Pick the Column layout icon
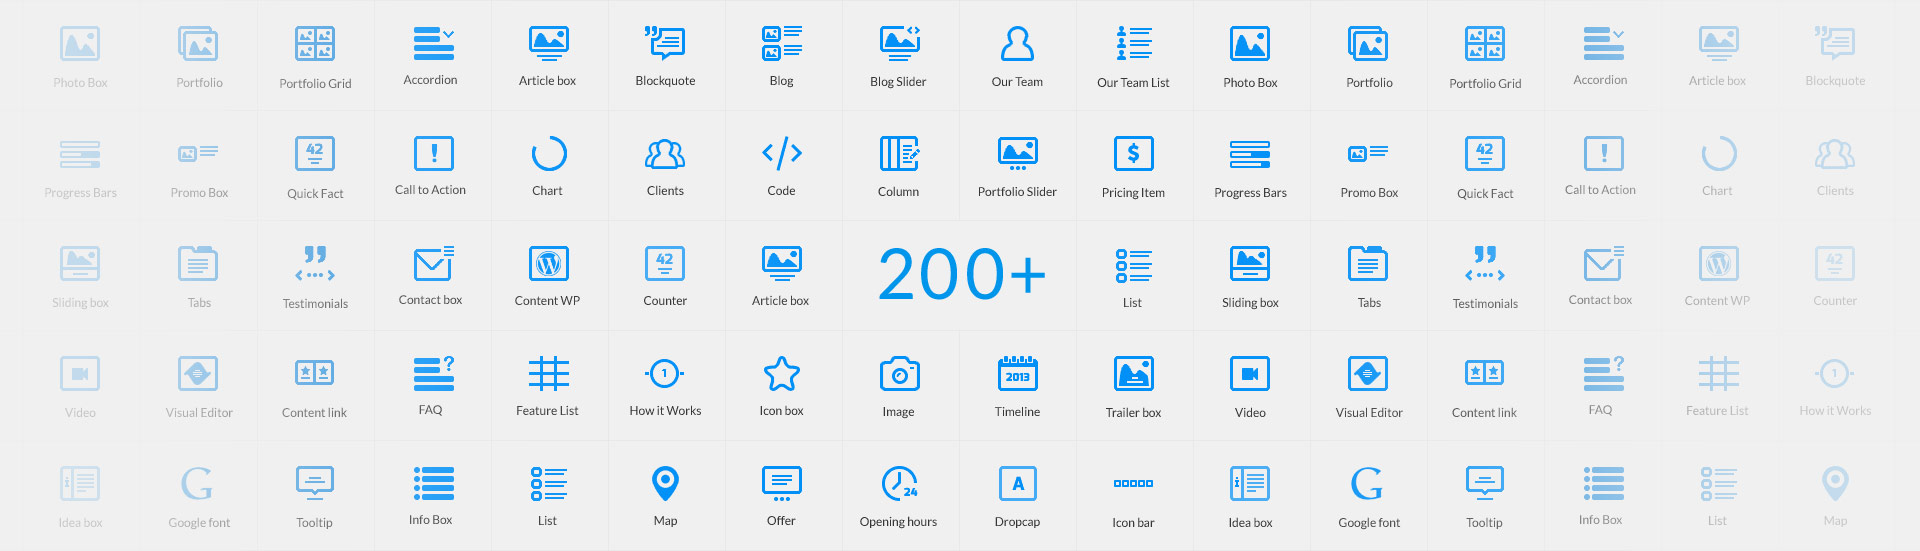Viewport: 1920px width, 551px height. [x=898, y=154]
